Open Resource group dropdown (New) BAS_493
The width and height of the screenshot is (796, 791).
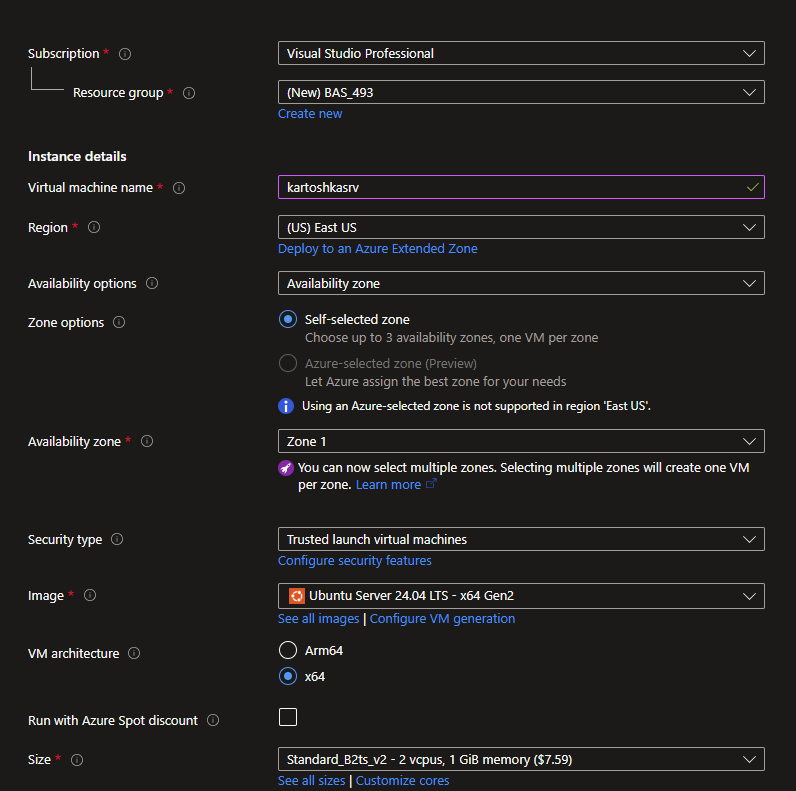521,92
